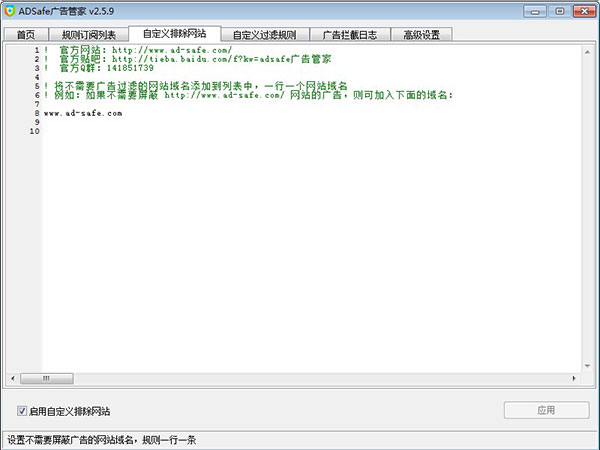Viewport: 600px width, 450px height.
Task: Go to the 自定义过滤规则 tab
Action: (264, 35)
